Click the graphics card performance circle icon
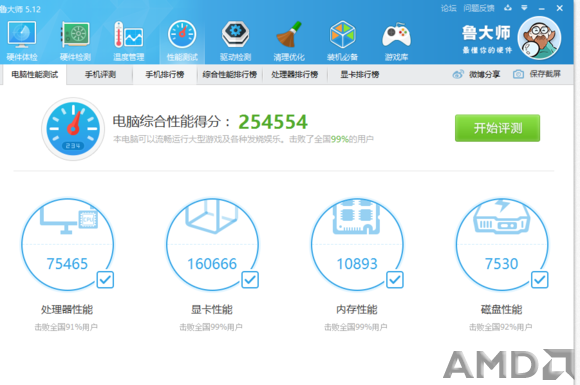This screenshot has height=385, width=580. [212, 245]
